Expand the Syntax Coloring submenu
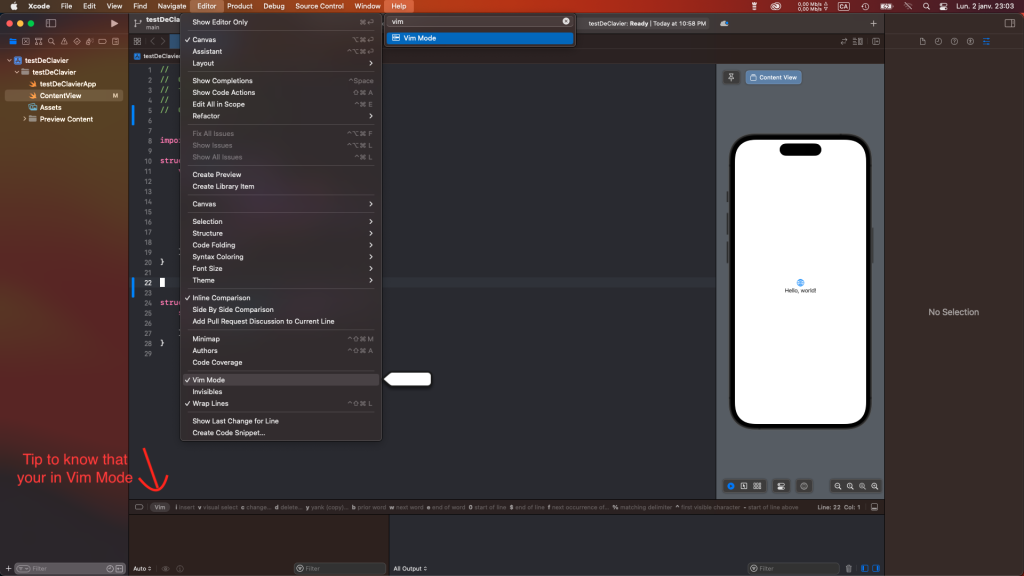Viewport: 1024px width, 576px height. [x=281, y=257]
